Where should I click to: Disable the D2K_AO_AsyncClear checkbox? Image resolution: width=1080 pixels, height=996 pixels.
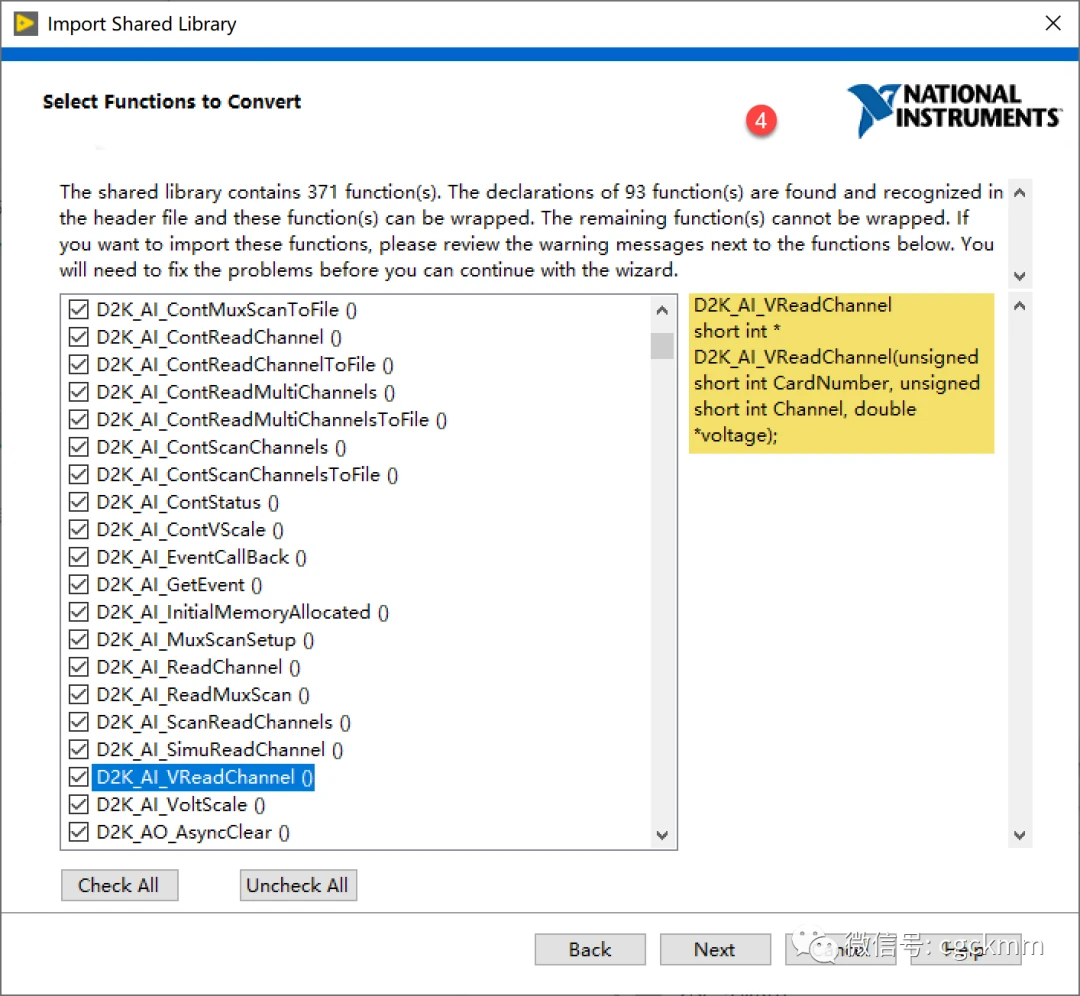point(78,832)
